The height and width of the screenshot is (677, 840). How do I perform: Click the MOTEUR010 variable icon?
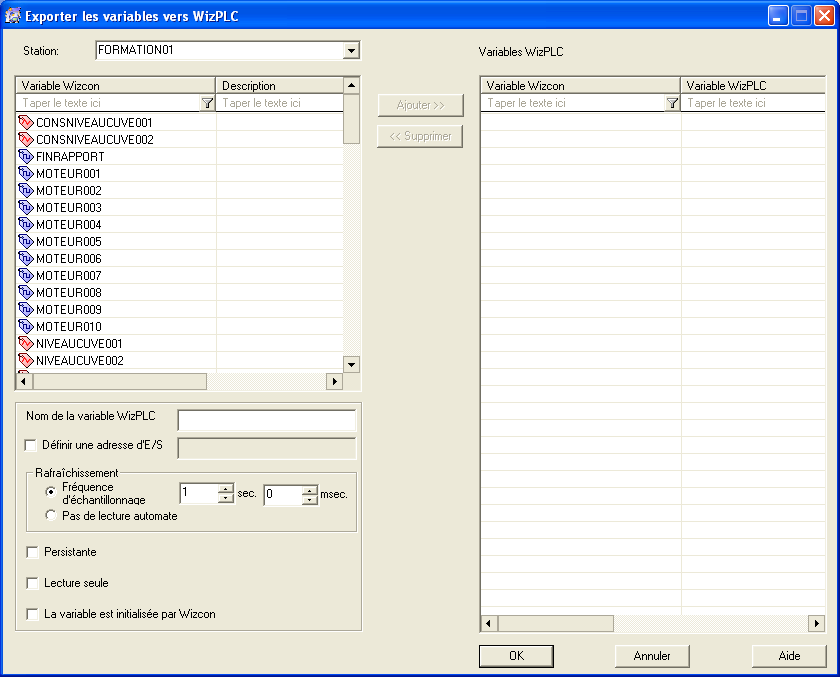(x=26, y=326)
